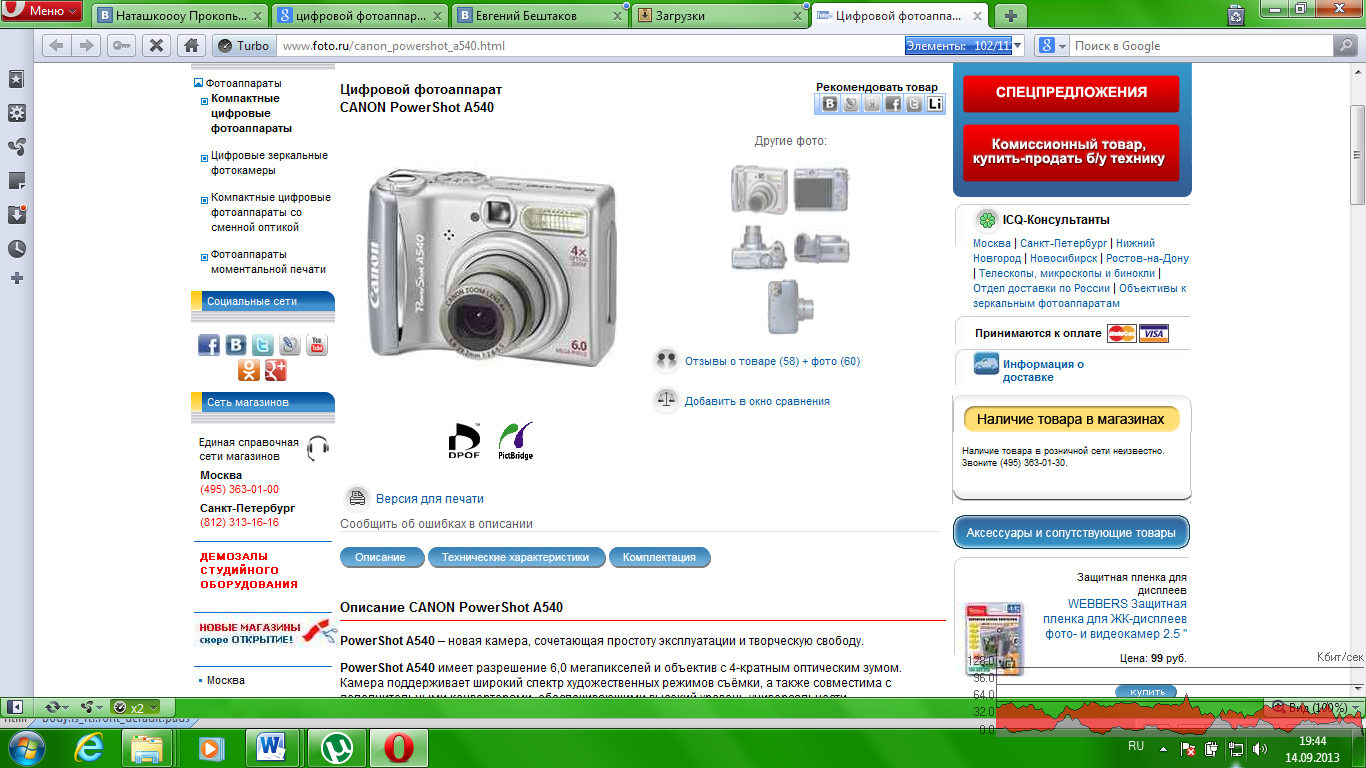Open the Opera Меню button

42,11
